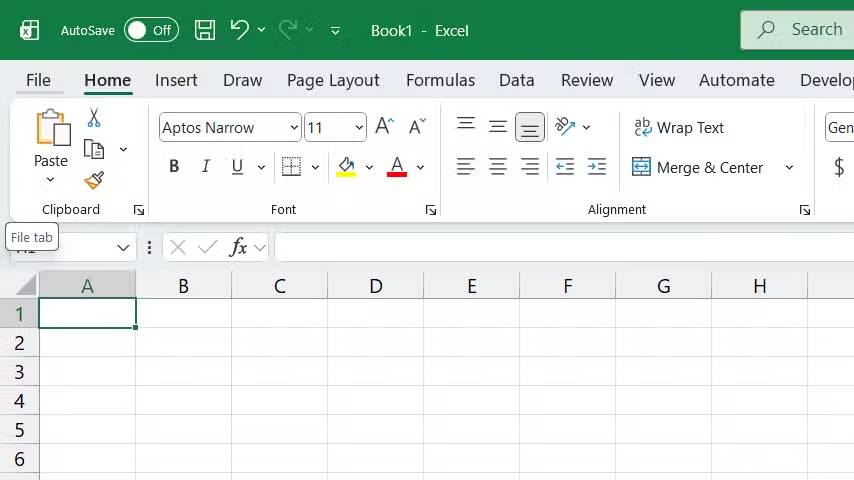Click the Save floppy disk icon
The width and height of the screenshot is (854, 480).
[205, 30]
